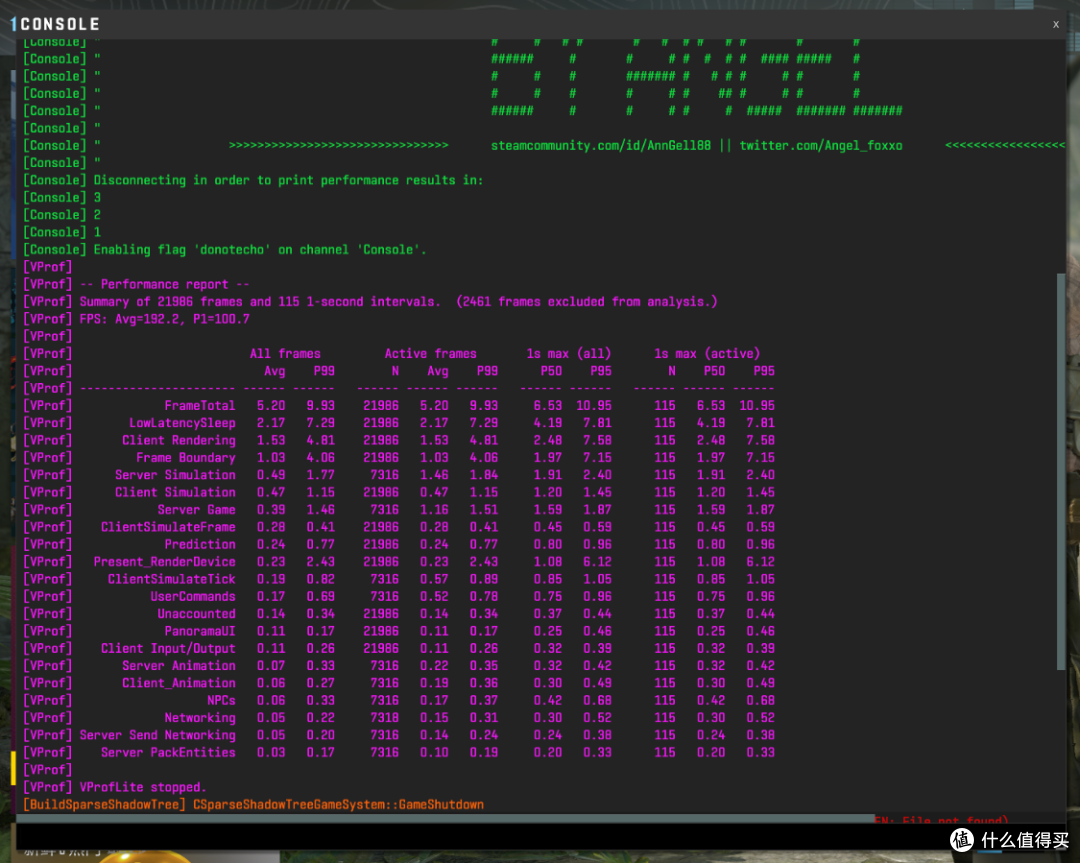The image size is (1080, 863).
Task: Click the LowLatencySleep row label
Action: tap(182, 423)
